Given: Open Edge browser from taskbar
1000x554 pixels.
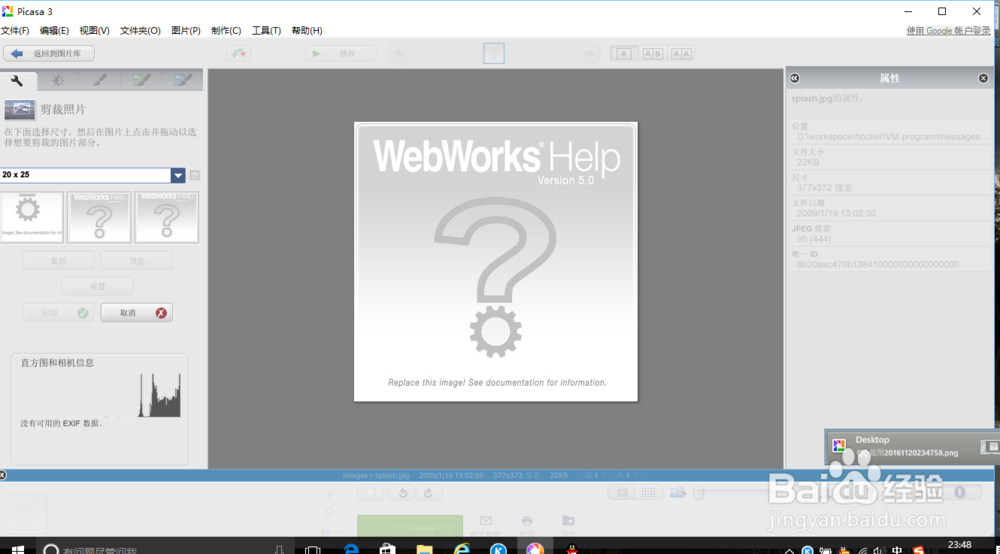Looking at the screenshot, I should (x=351, y=549).
